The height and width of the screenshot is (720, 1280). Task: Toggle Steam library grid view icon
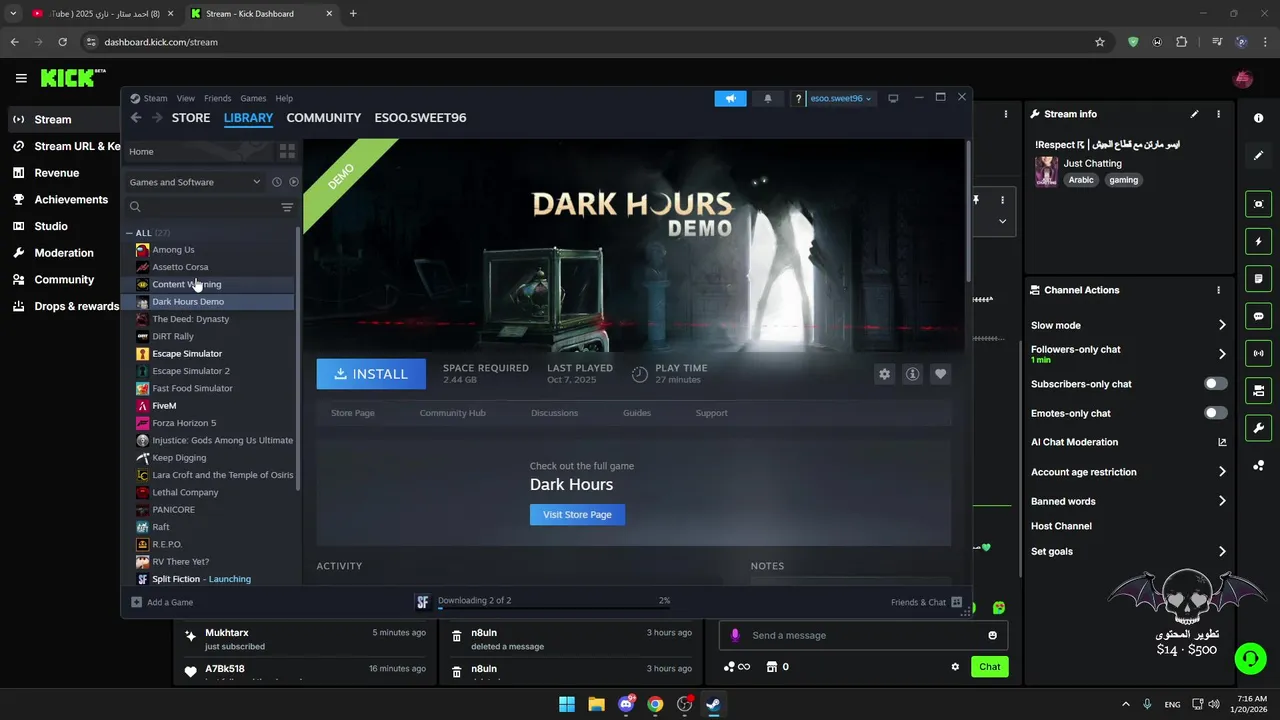pos(287,151)
